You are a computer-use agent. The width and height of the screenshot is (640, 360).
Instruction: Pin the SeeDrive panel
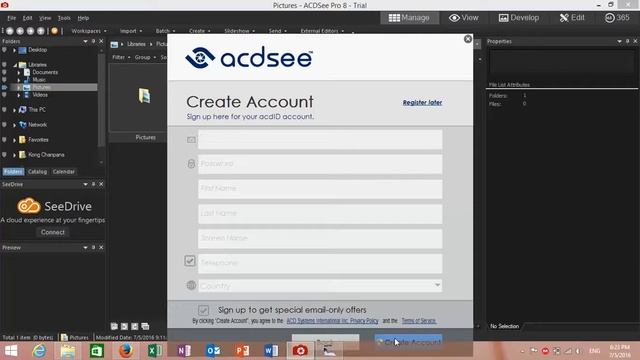[93, 184]
